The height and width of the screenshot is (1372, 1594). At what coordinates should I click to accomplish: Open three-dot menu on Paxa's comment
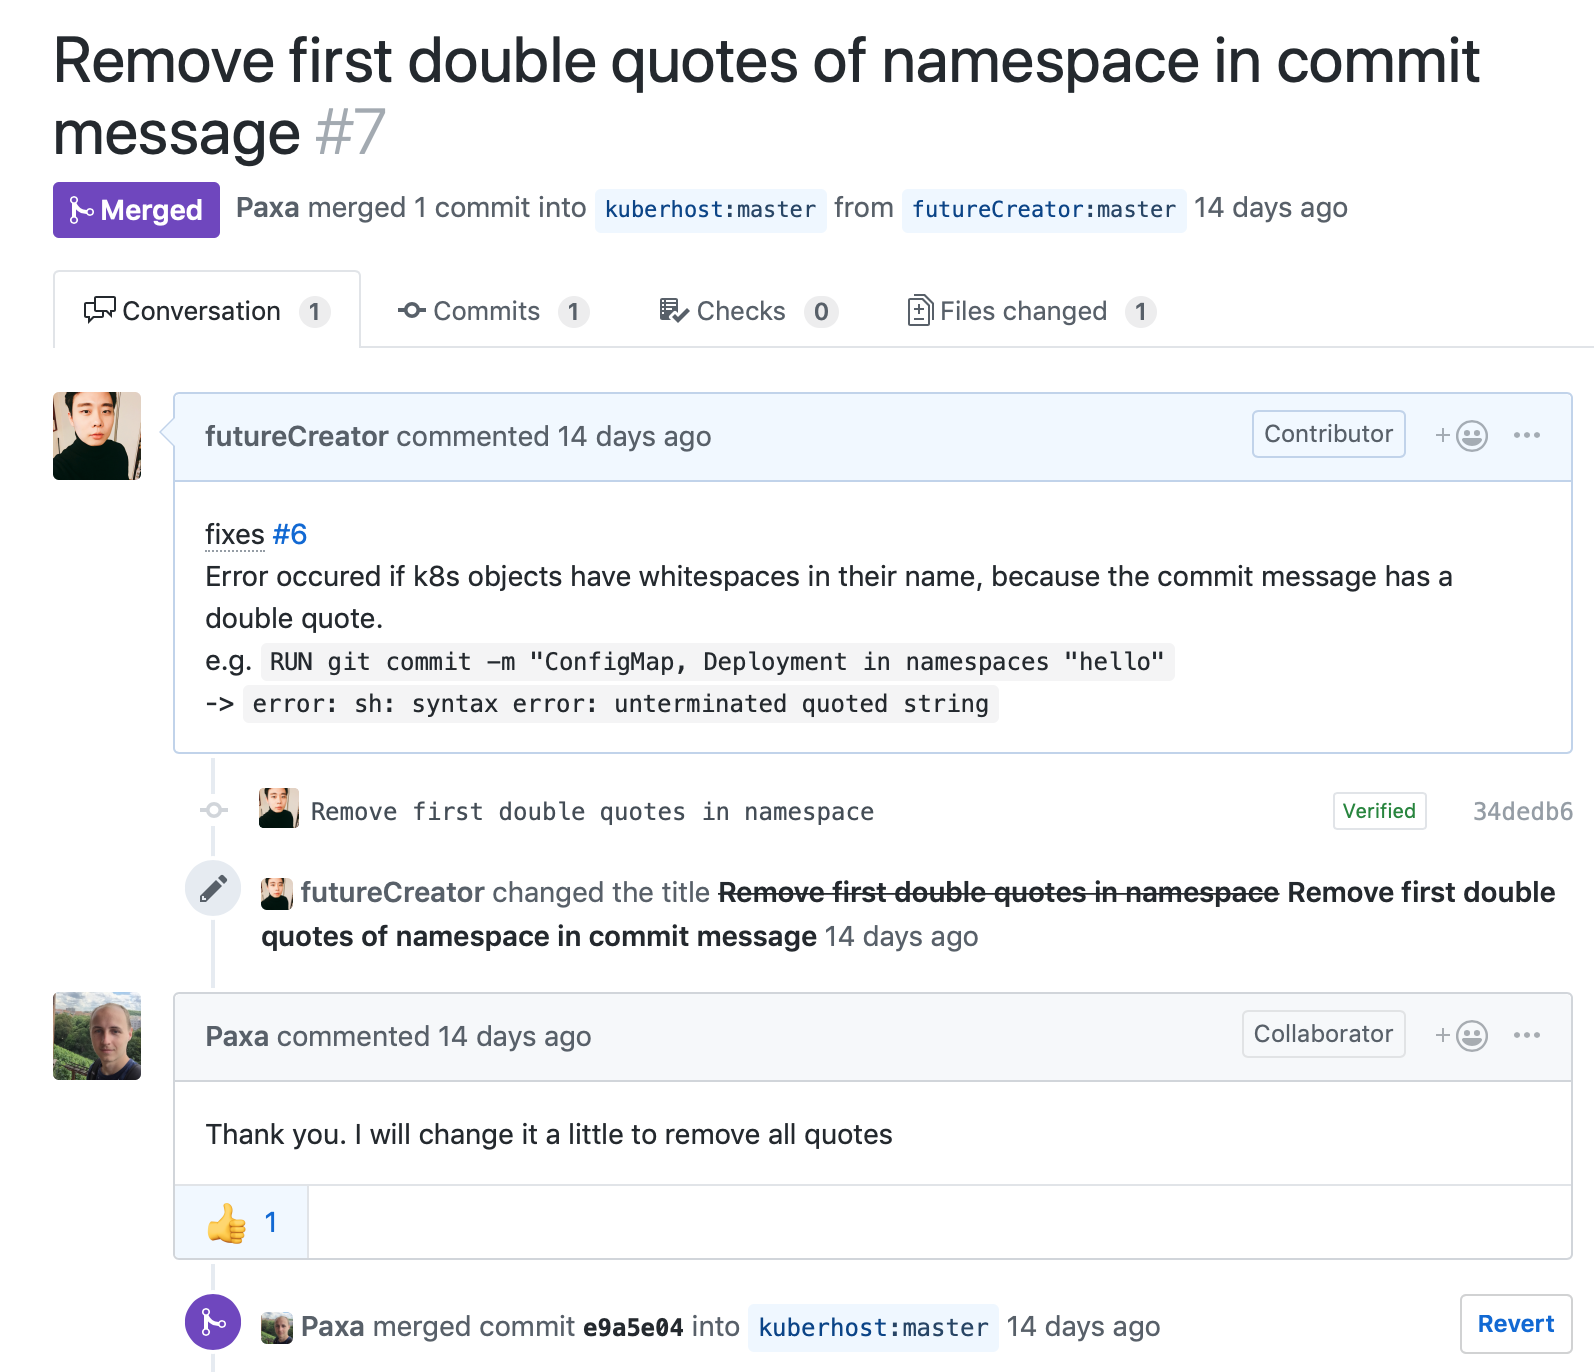pyautogui.click(x=1526, y=1036)
